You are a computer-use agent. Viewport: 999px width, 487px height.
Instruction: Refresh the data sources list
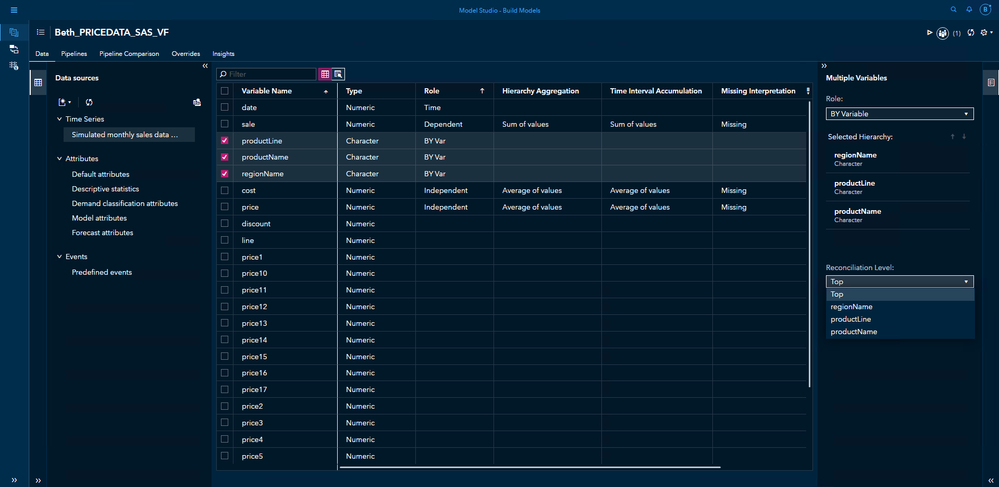coord(89,102)
